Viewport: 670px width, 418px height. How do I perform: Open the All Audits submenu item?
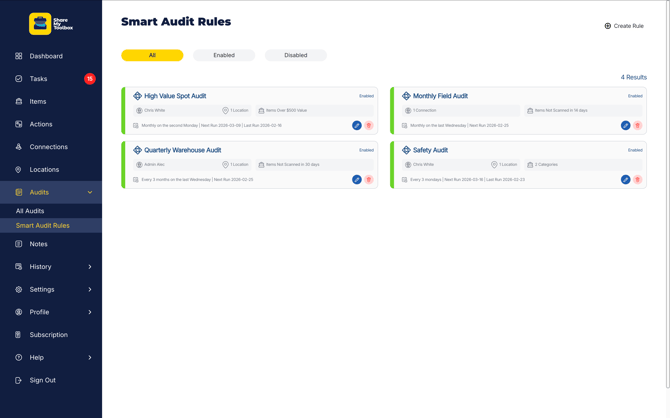click(30, 211)
